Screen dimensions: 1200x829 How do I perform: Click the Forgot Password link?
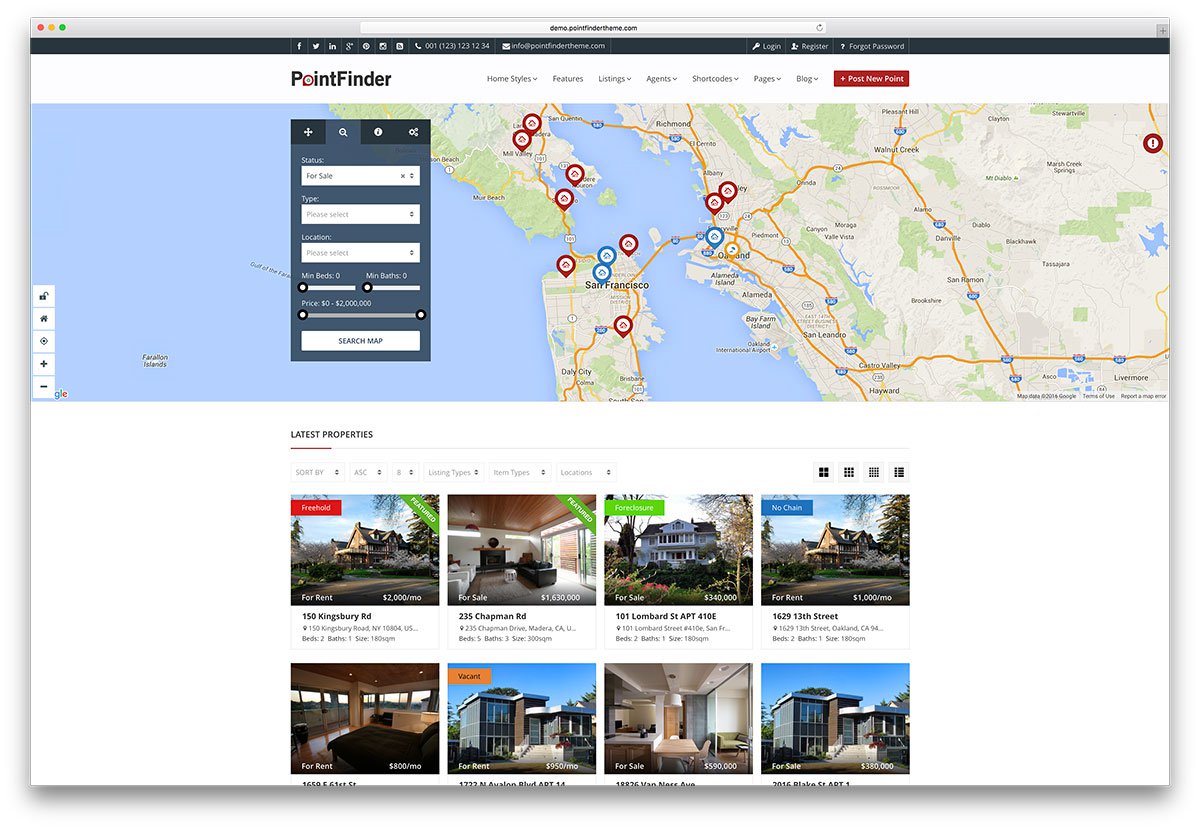coord(872,46)
